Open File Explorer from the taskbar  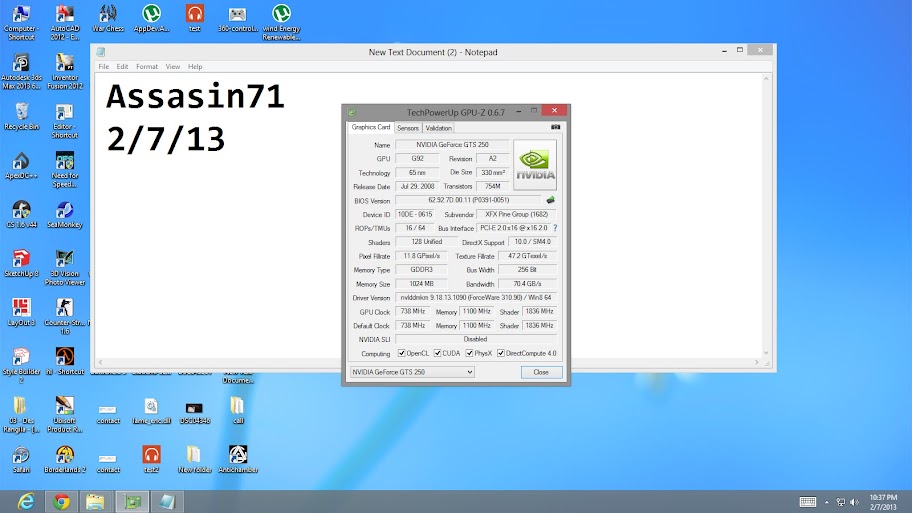pos(95,501)
